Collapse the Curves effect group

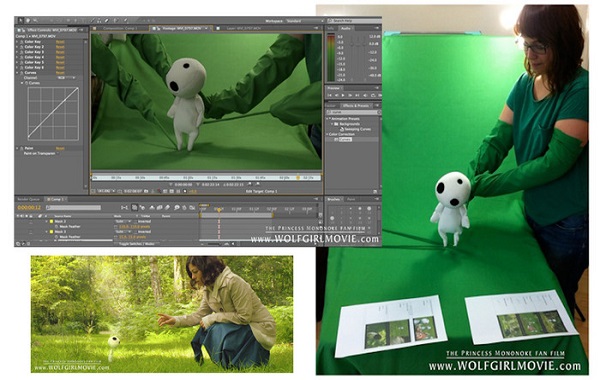tap(17, 72)
